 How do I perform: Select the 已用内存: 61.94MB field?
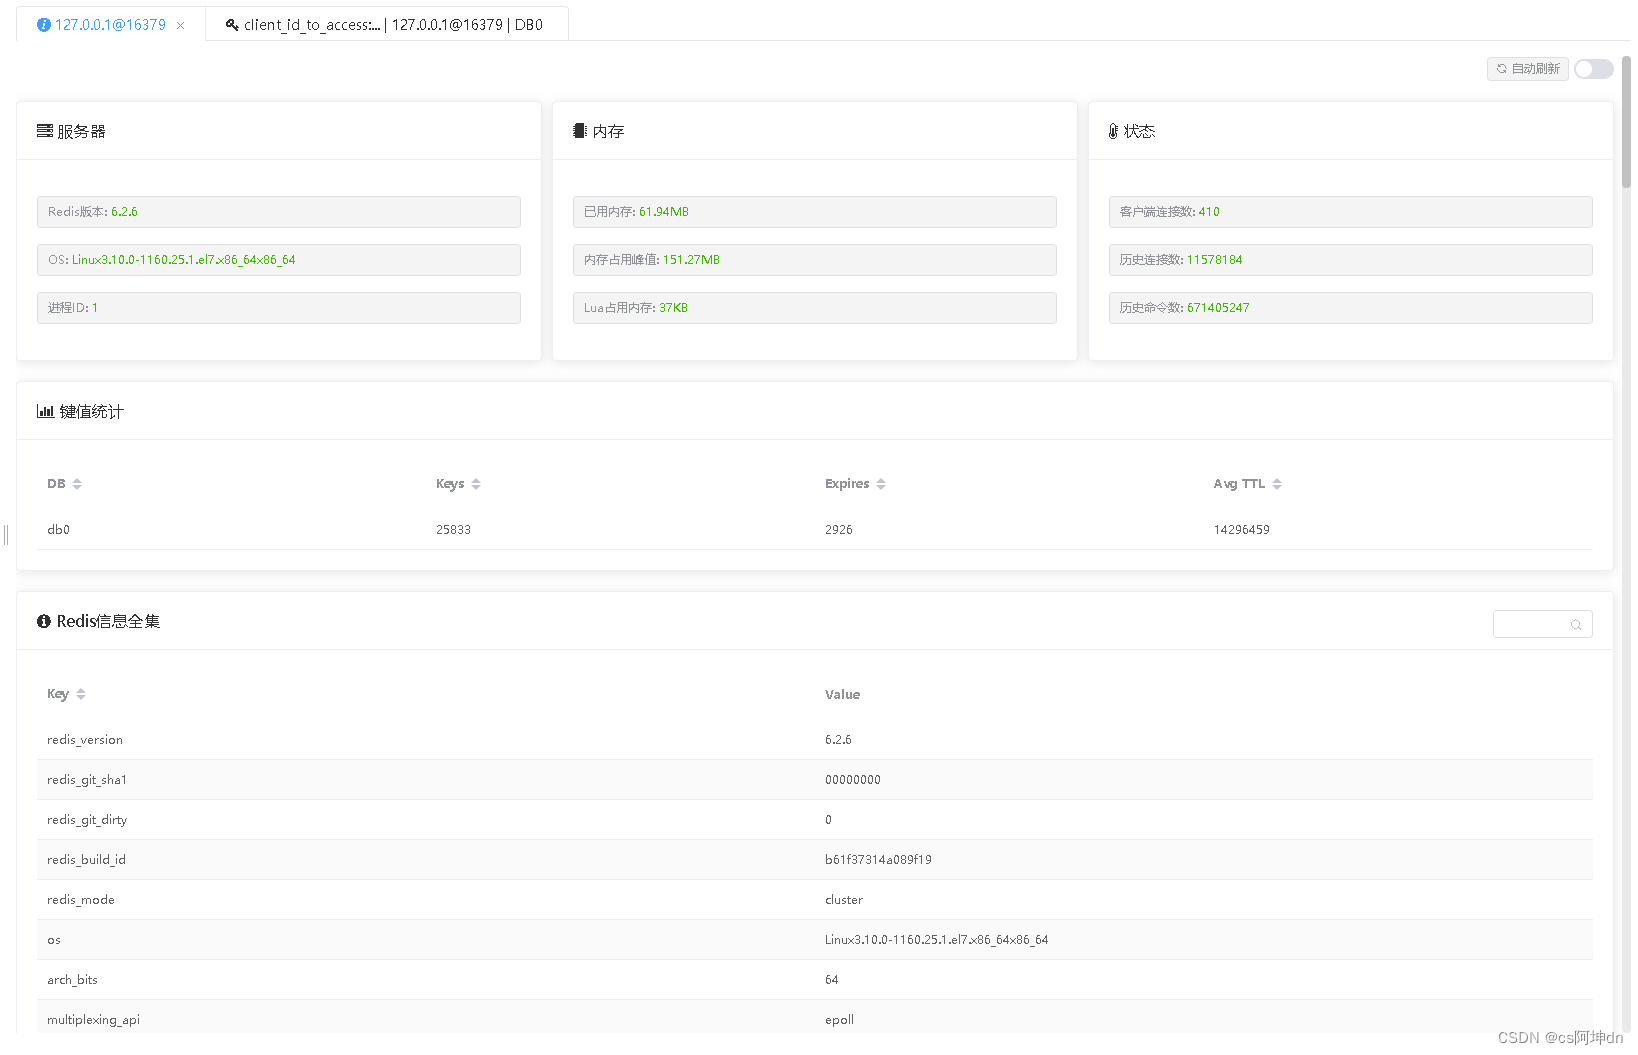pos(815,212)
